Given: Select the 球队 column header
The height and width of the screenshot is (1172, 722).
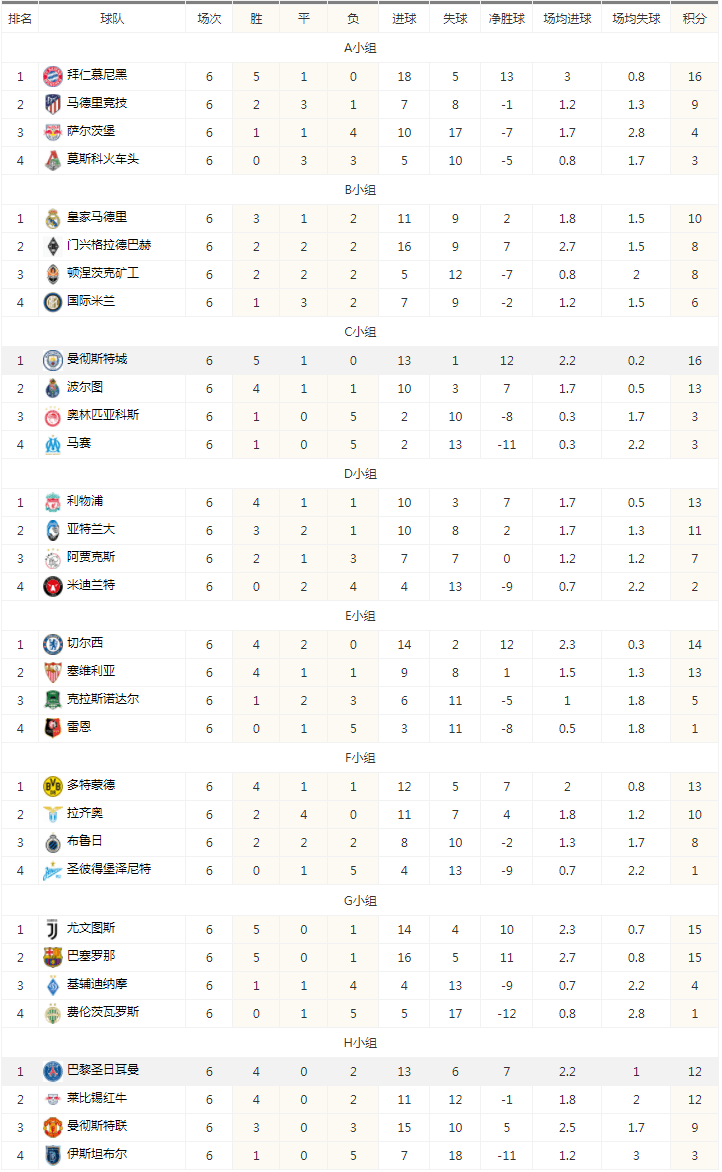Looking at the screenshot, I should pos(112,19).
